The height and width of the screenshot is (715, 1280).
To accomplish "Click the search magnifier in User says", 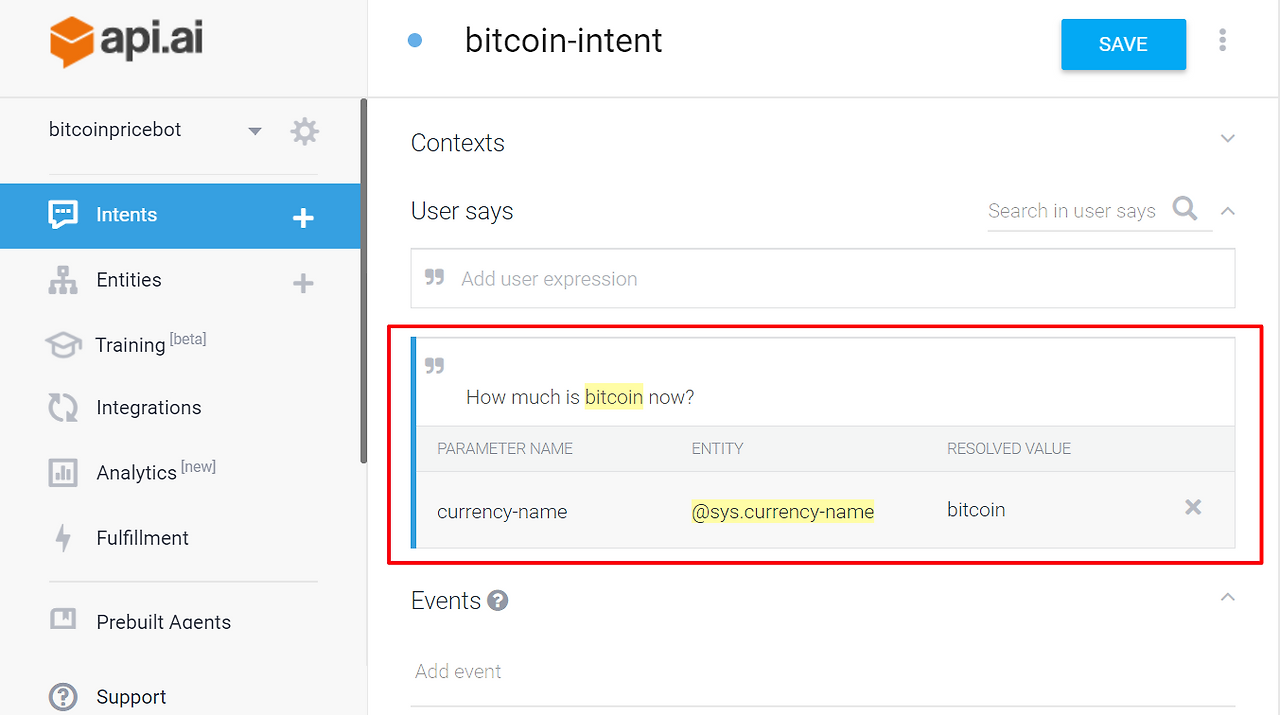I will [1185, 209].
